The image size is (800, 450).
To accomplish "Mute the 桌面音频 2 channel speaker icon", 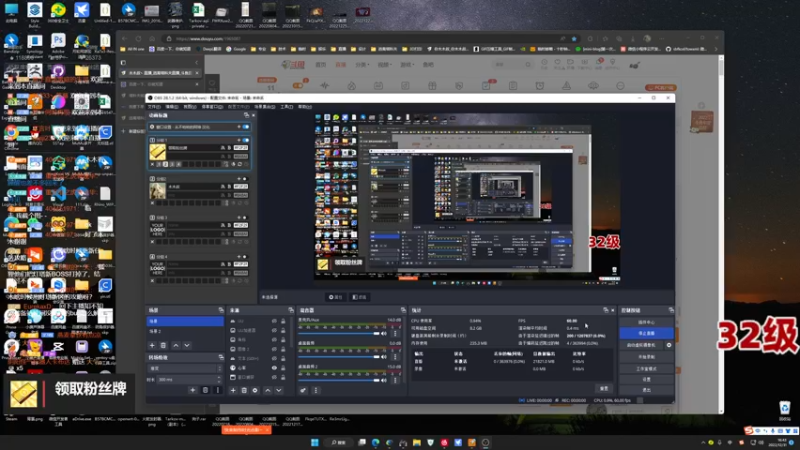I will (384, 380).
